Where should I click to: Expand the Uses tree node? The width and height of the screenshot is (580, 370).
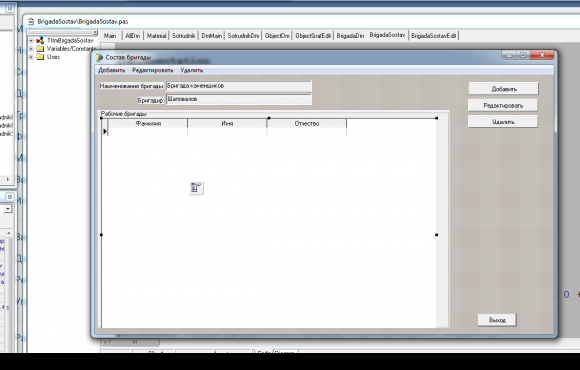click(31, 57)
